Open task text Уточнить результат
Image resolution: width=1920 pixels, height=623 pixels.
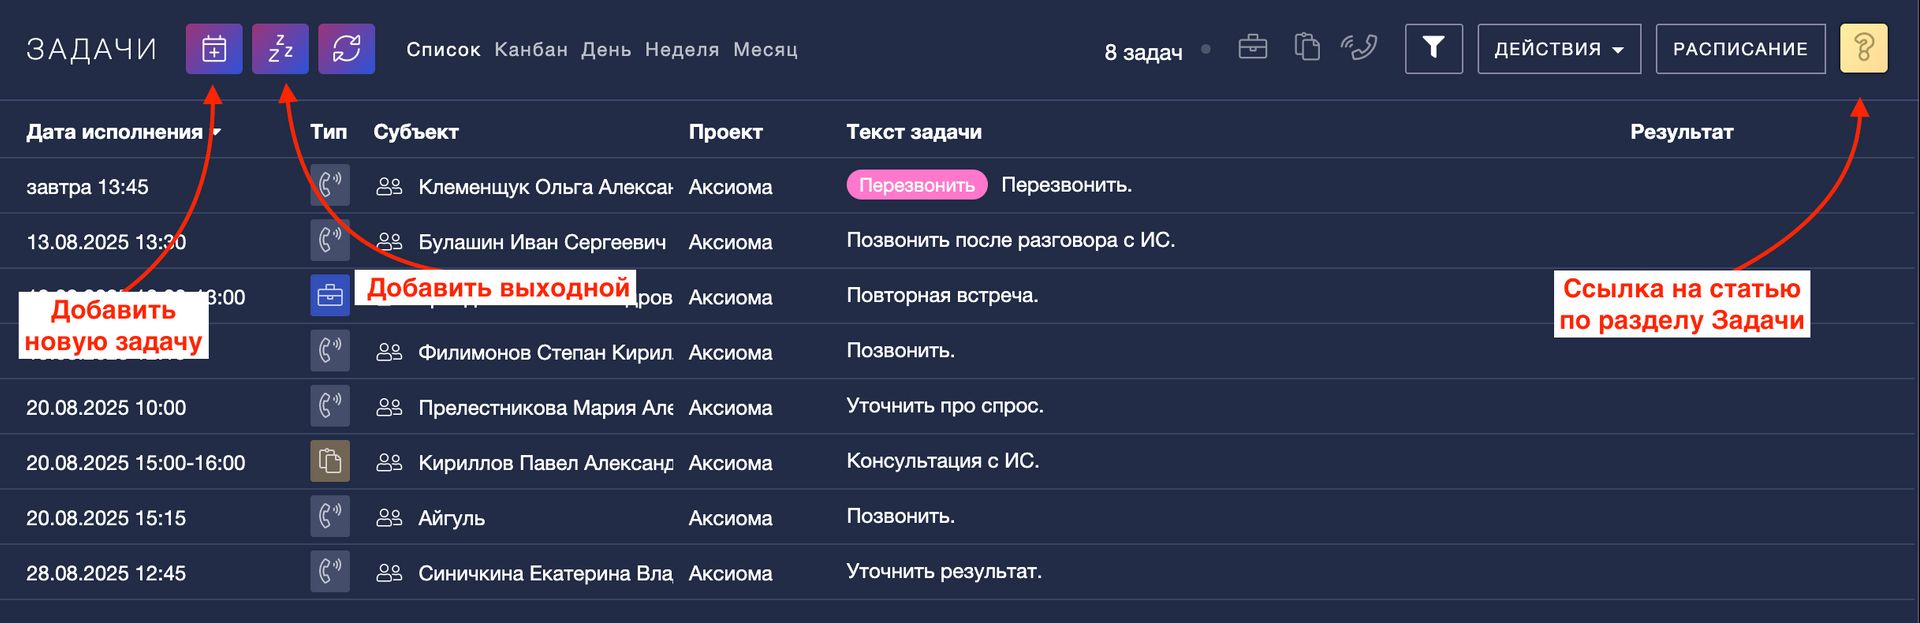944,571
